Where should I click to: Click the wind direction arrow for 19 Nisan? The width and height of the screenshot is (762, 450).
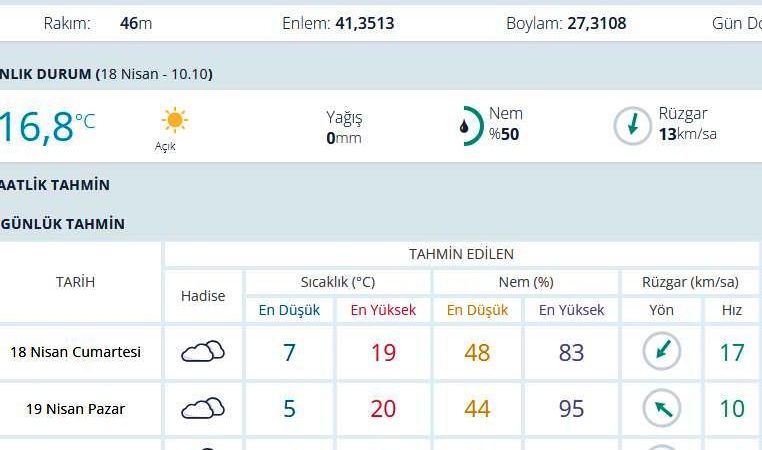coord(661,408)
